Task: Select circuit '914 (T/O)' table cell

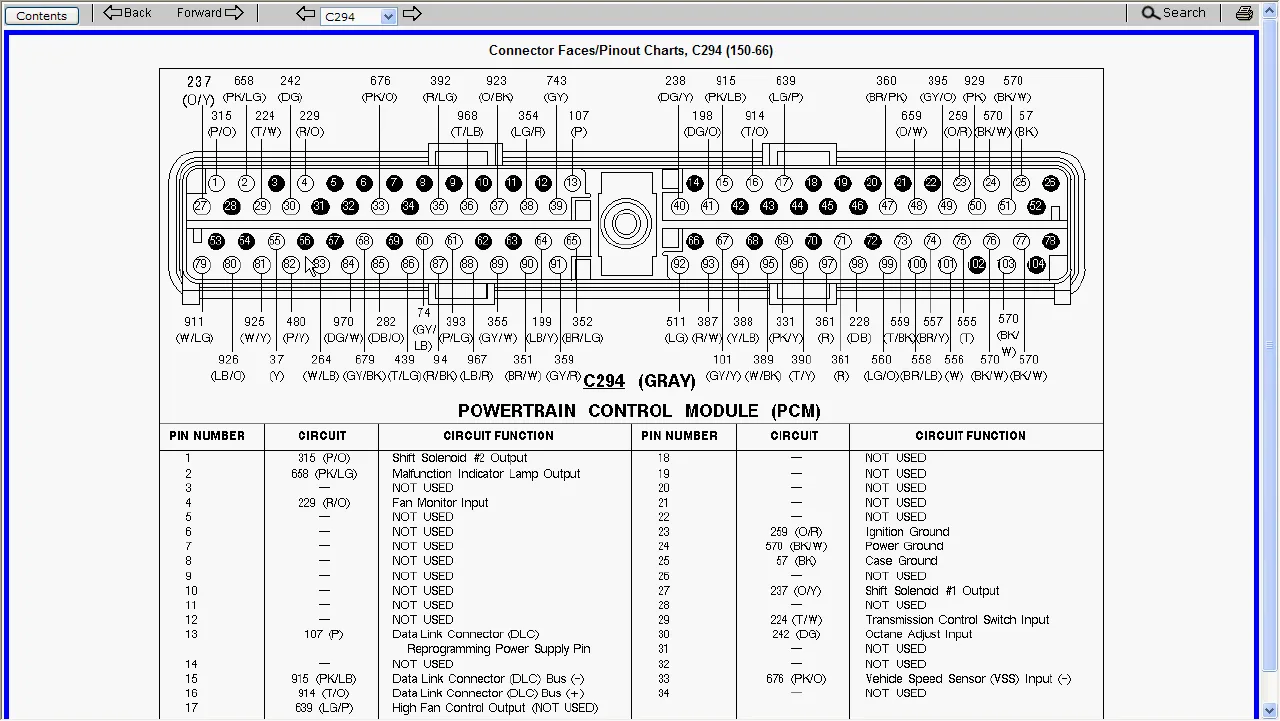Action: pos(324,693)
